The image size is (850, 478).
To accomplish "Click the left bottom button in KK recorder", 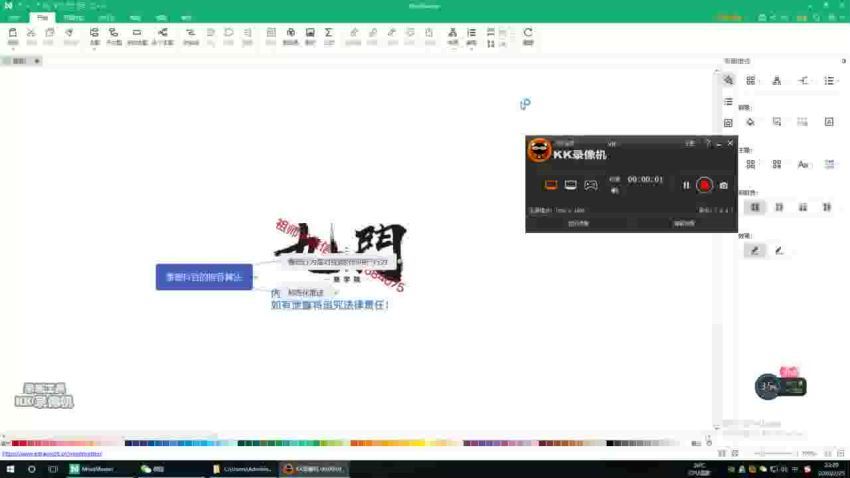I will tap(578, 223).
